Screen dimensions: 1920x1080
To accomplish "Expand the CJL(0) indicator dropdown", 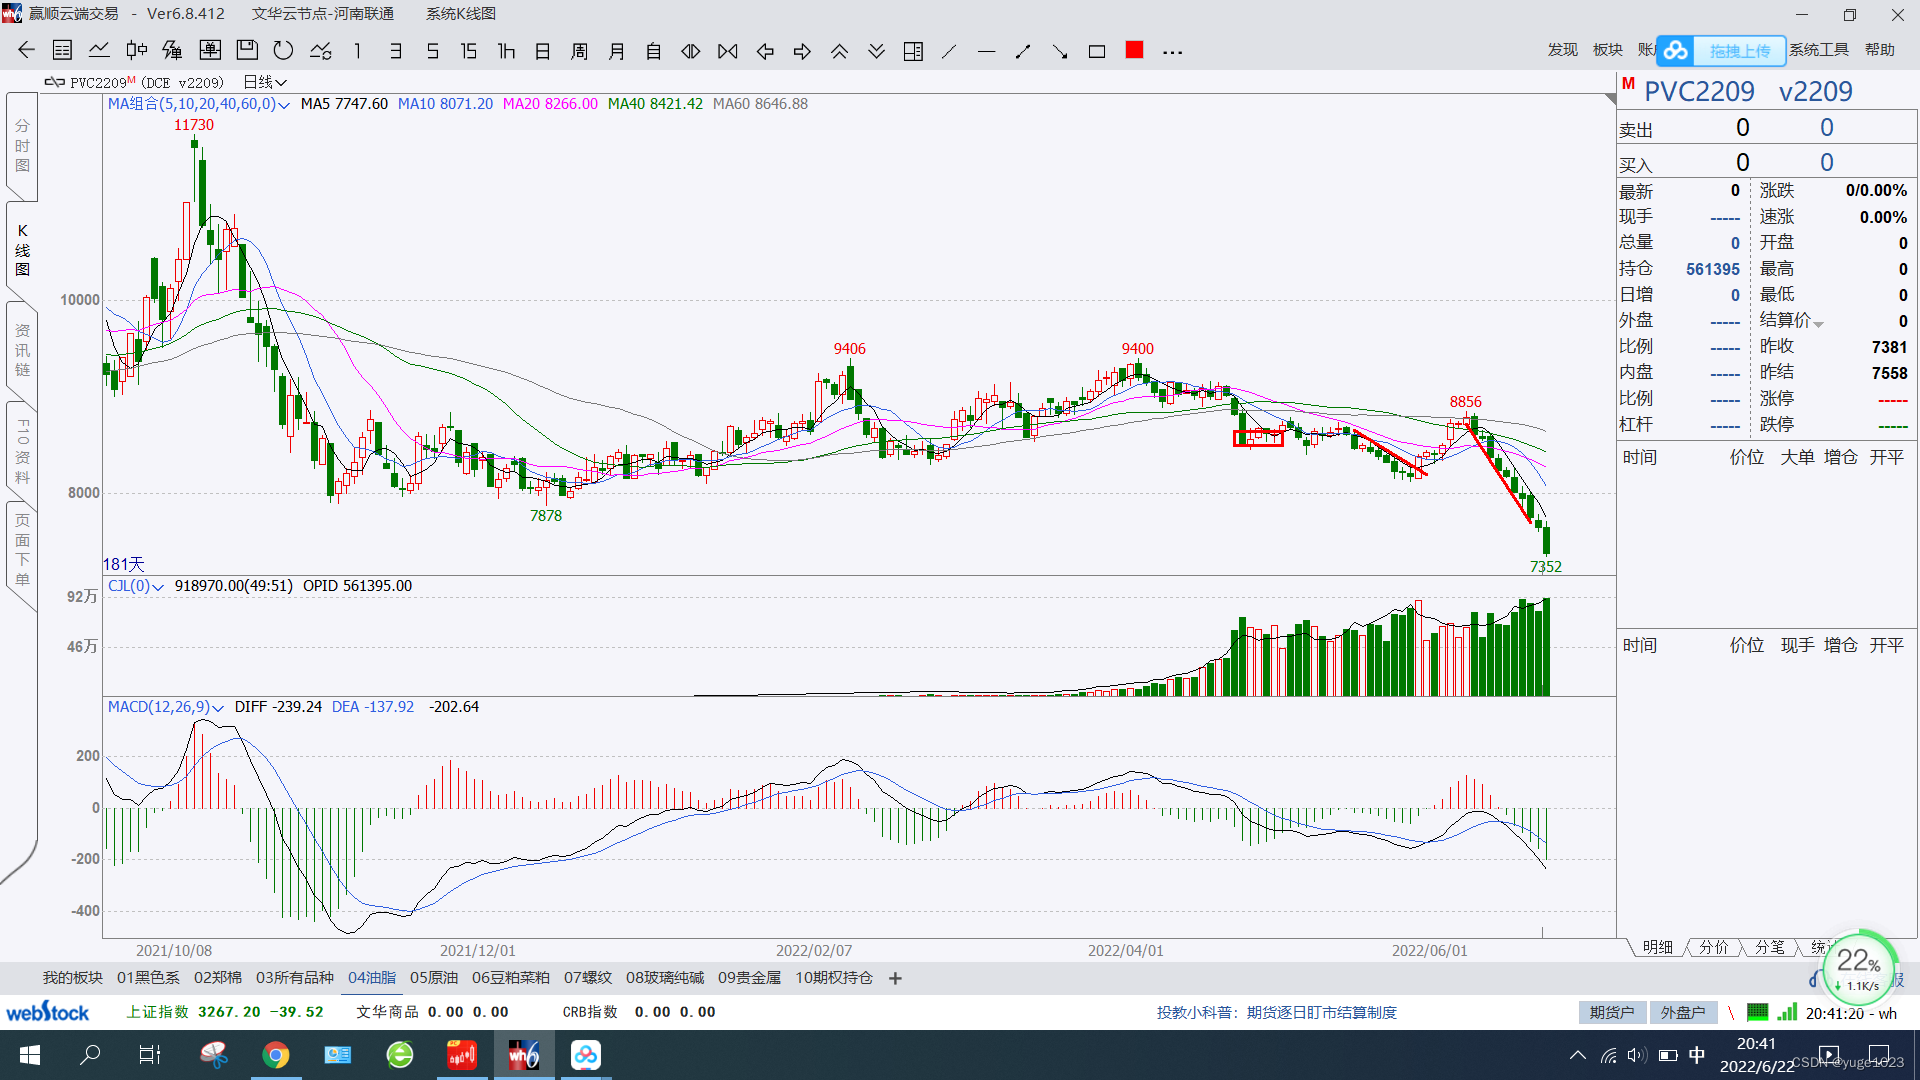I will pos(158,587).
